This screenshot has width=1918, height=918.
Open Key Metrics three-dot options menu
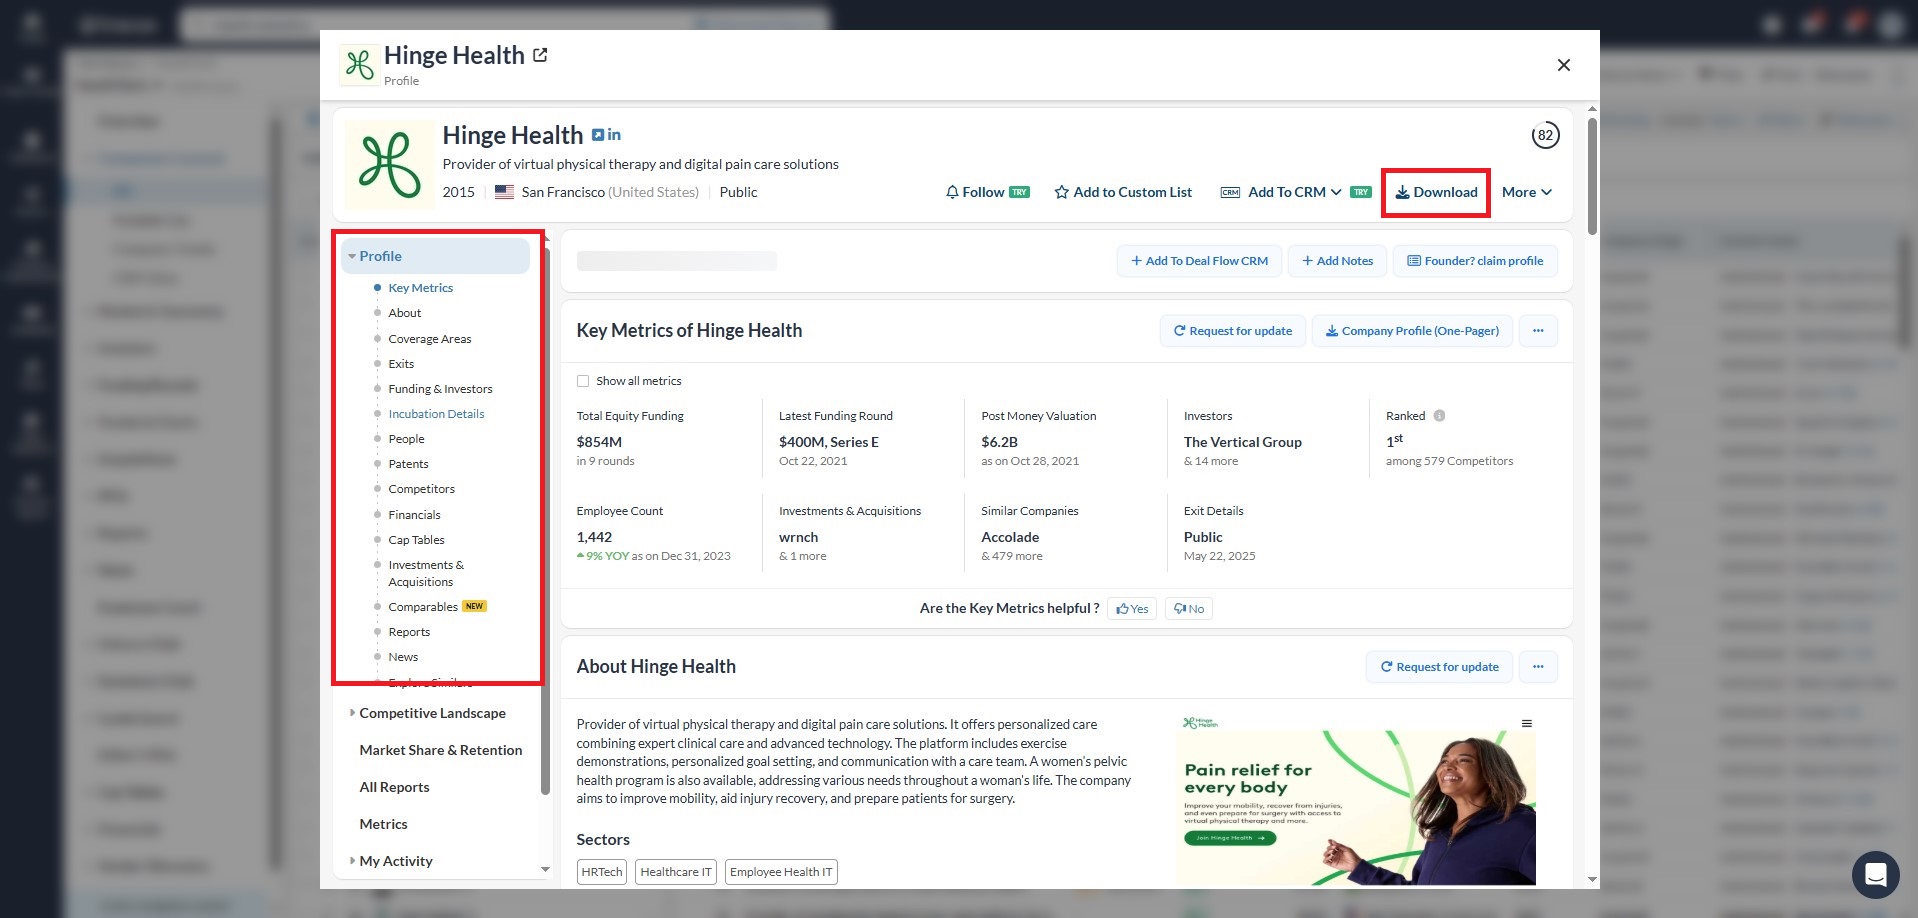click(x=1538, y=331)
